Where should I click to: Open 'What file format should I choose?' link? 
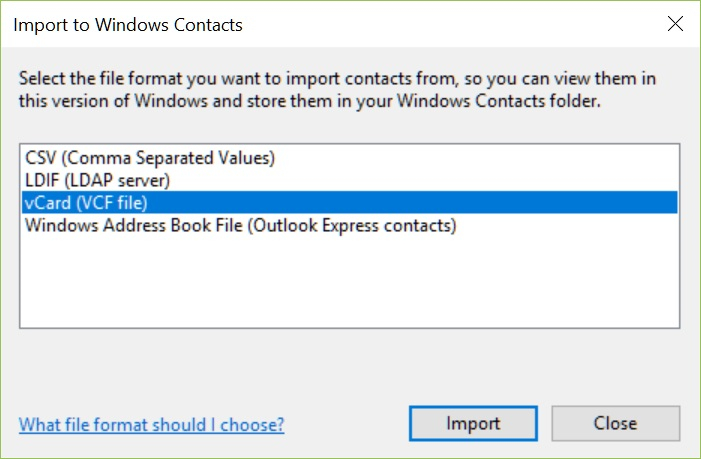151,425
